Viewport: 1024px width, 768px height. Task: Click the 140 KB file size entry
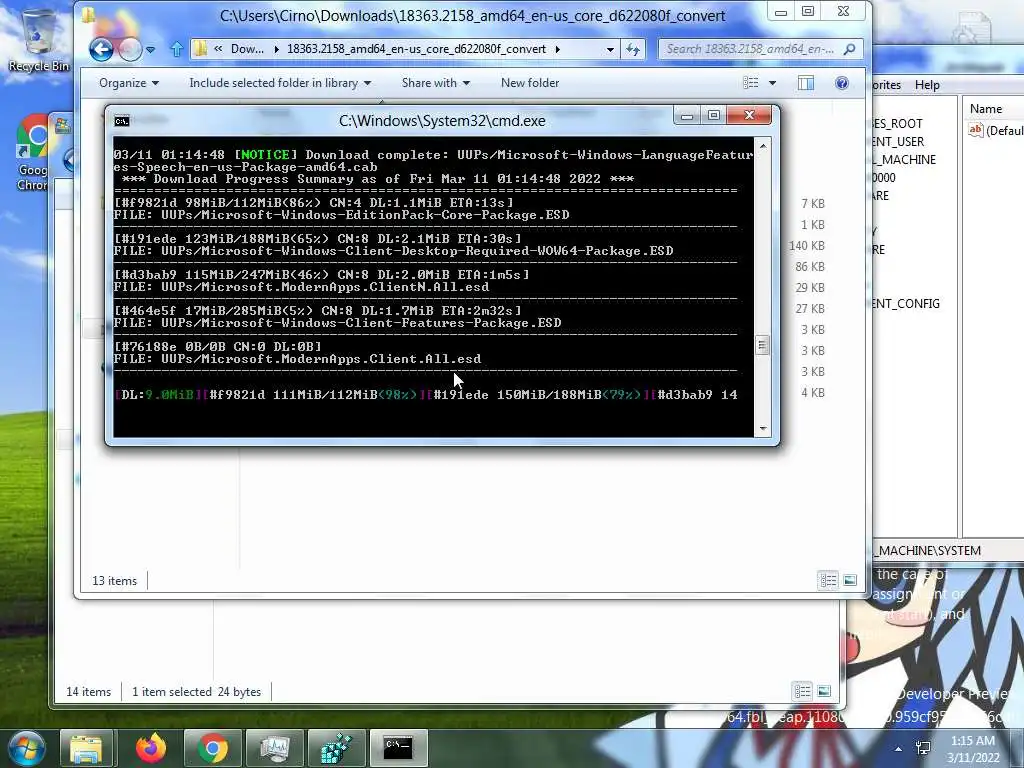pos(807,246)
